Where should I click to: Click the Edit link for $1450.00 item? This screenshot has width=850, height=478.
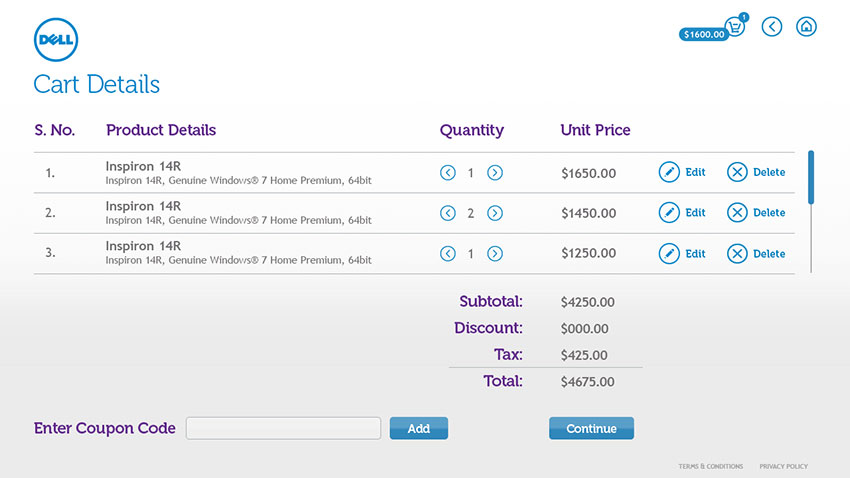695,212
